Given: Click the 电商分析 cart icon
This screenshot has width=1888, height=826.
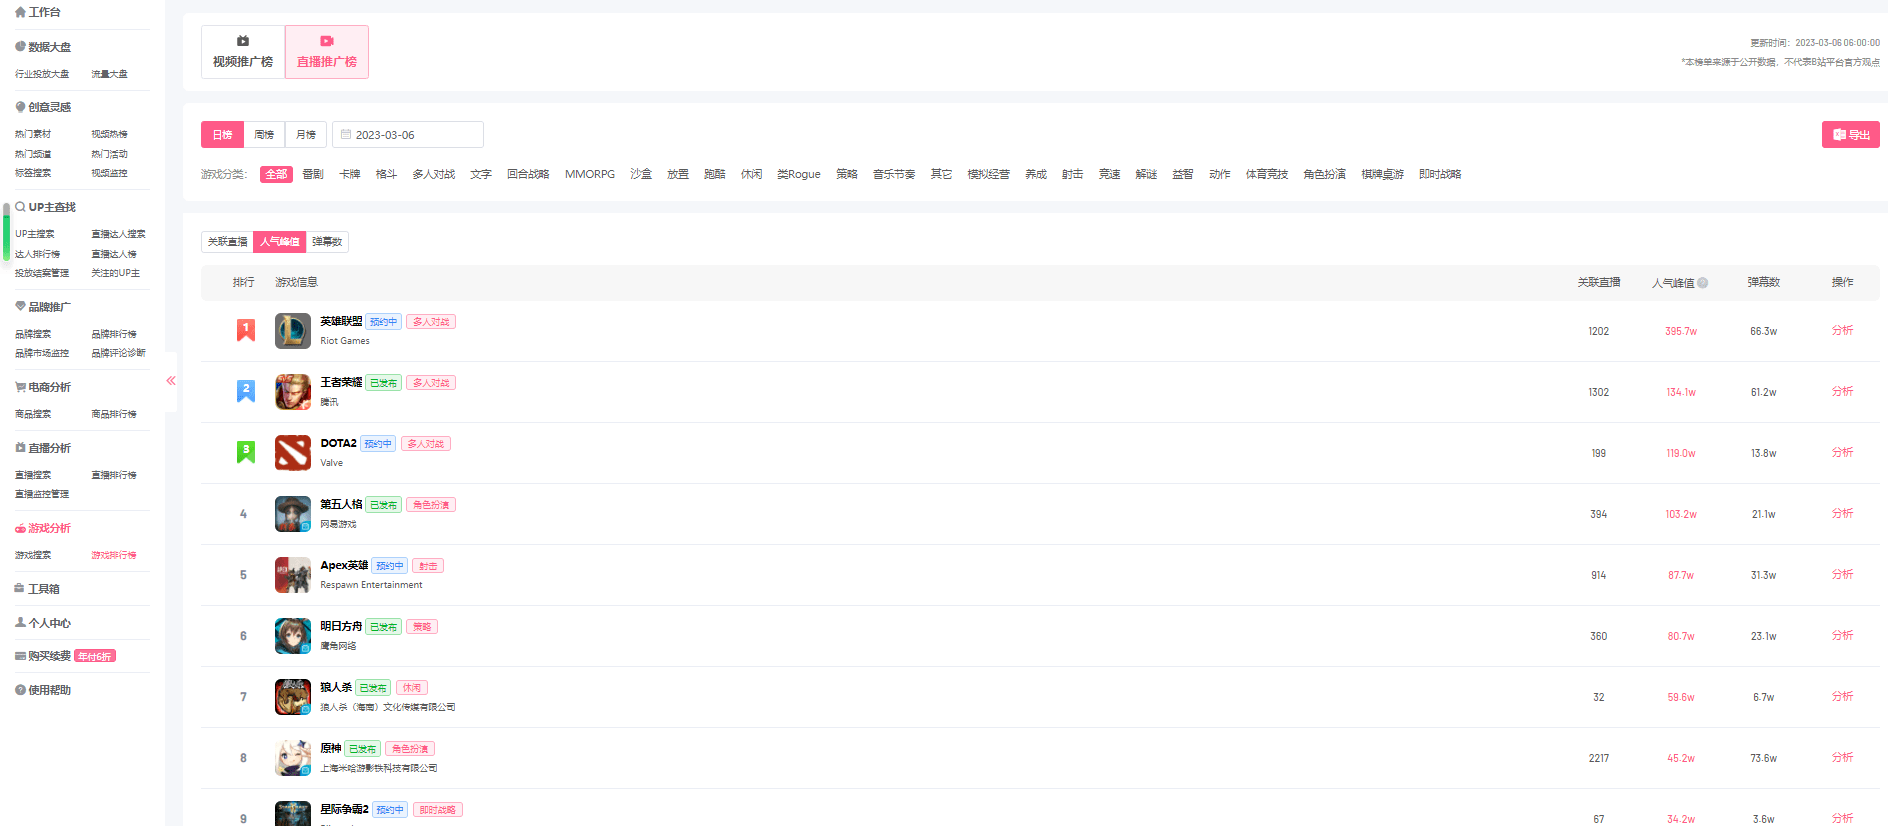Looking at the screenshot, I should click(20, 387).
